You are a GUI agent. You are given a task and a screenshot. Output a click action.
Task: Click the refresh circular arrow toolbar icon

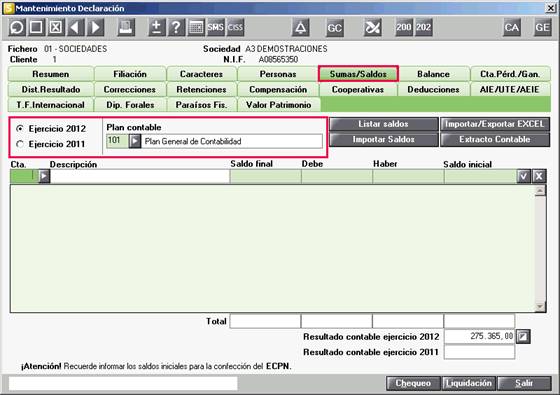pos(16,28)
